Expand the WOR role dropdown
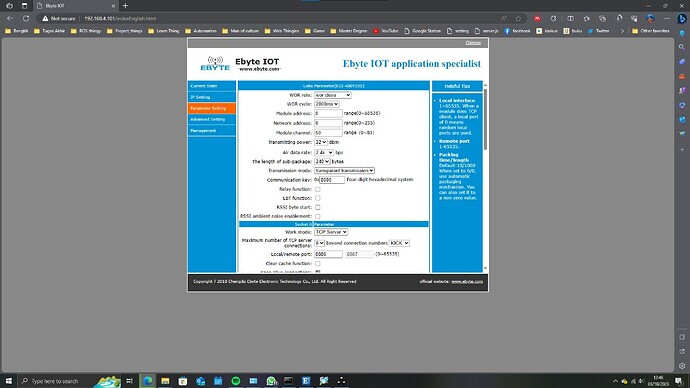Screen dimensions: 690x388 [x=333, y=95]
